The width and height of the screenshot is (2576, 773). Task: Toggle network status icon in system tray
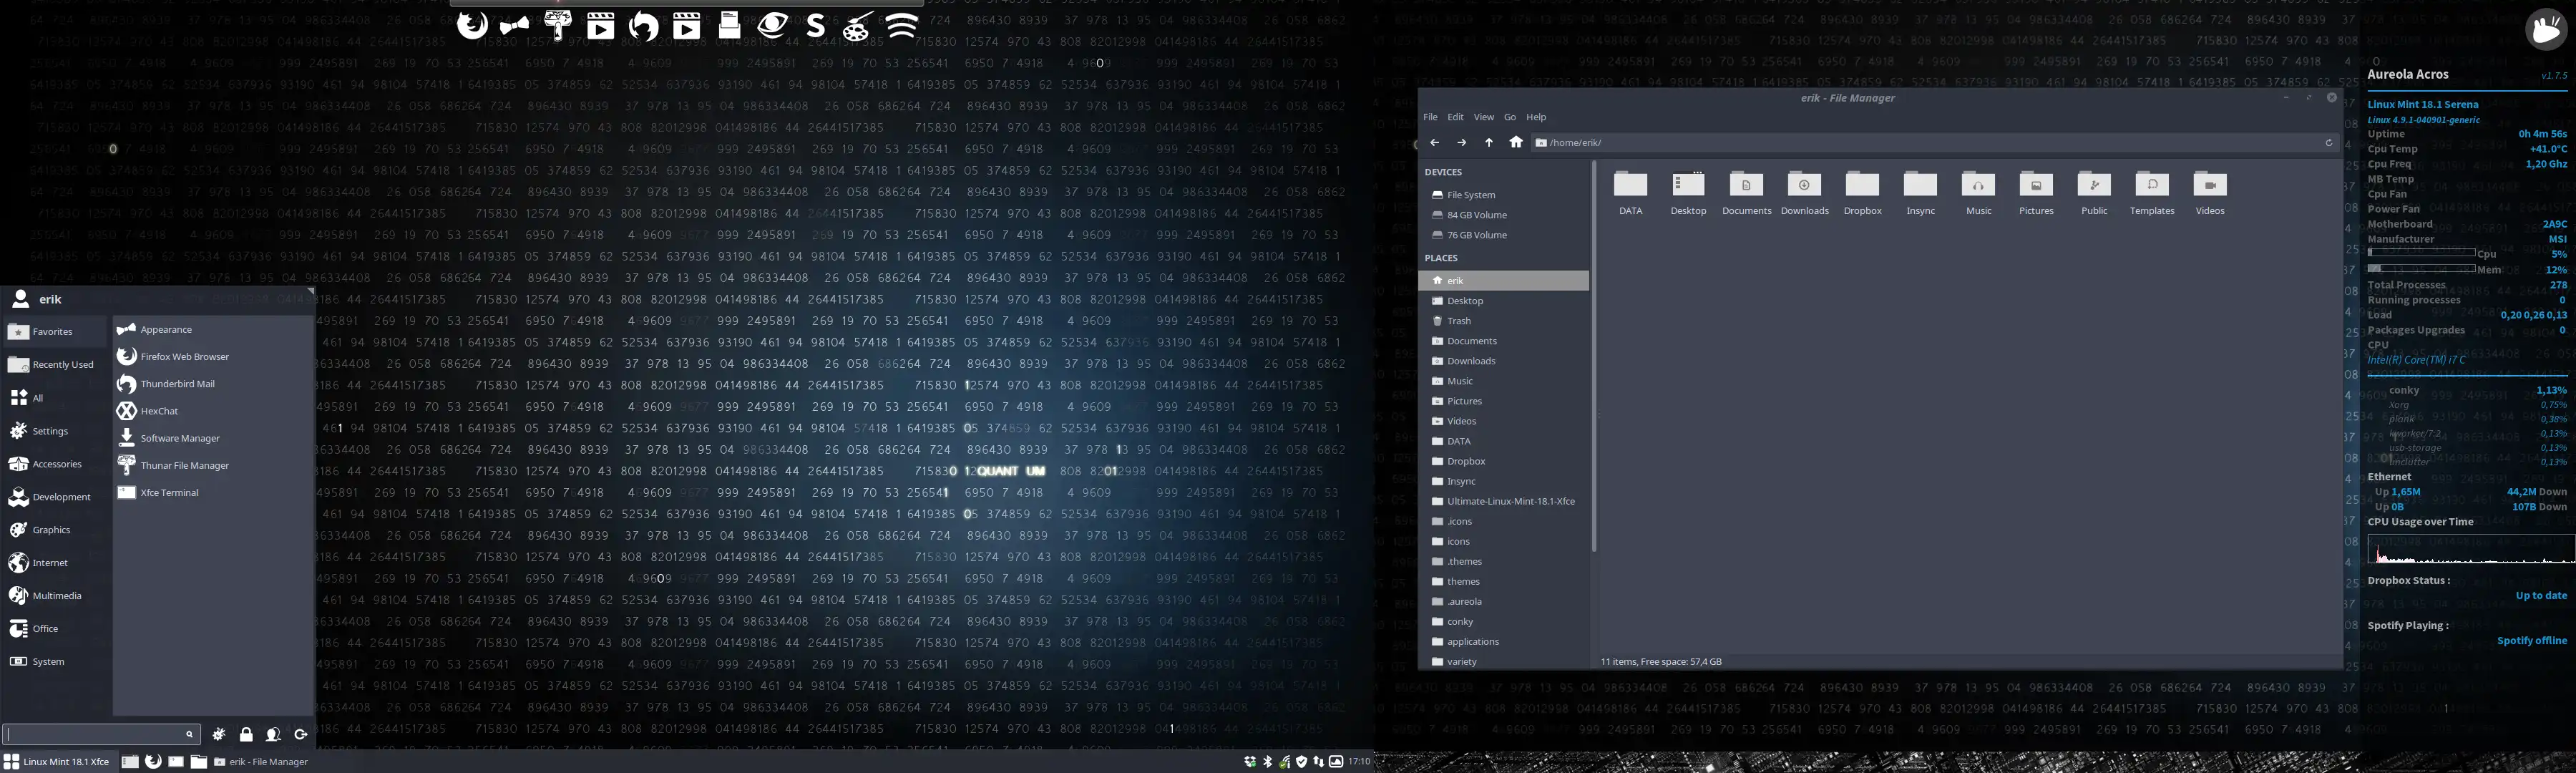pyautogui.click(x=1283, y=760)
